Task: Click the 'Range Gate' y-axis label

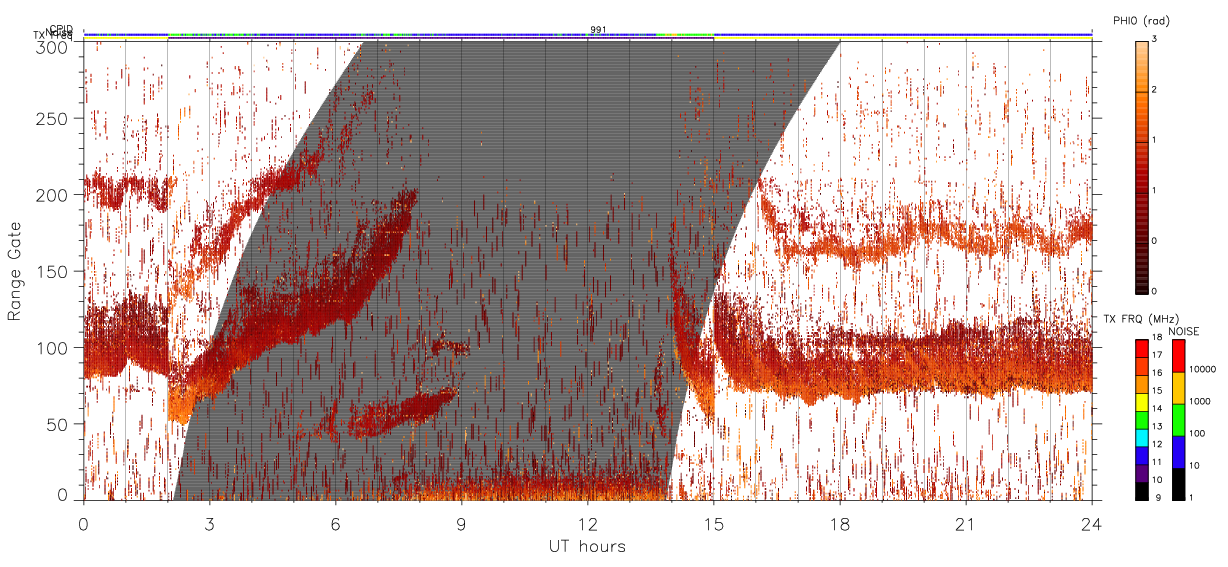Action: click(x=15, y=272)
